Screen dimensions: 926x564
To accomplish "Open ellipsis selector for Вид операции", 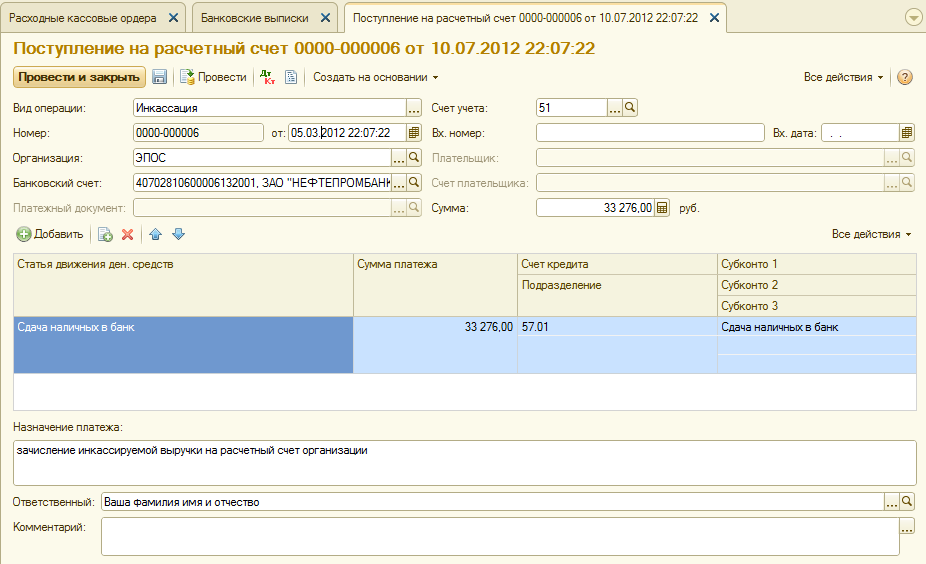I will coord(414,108).
